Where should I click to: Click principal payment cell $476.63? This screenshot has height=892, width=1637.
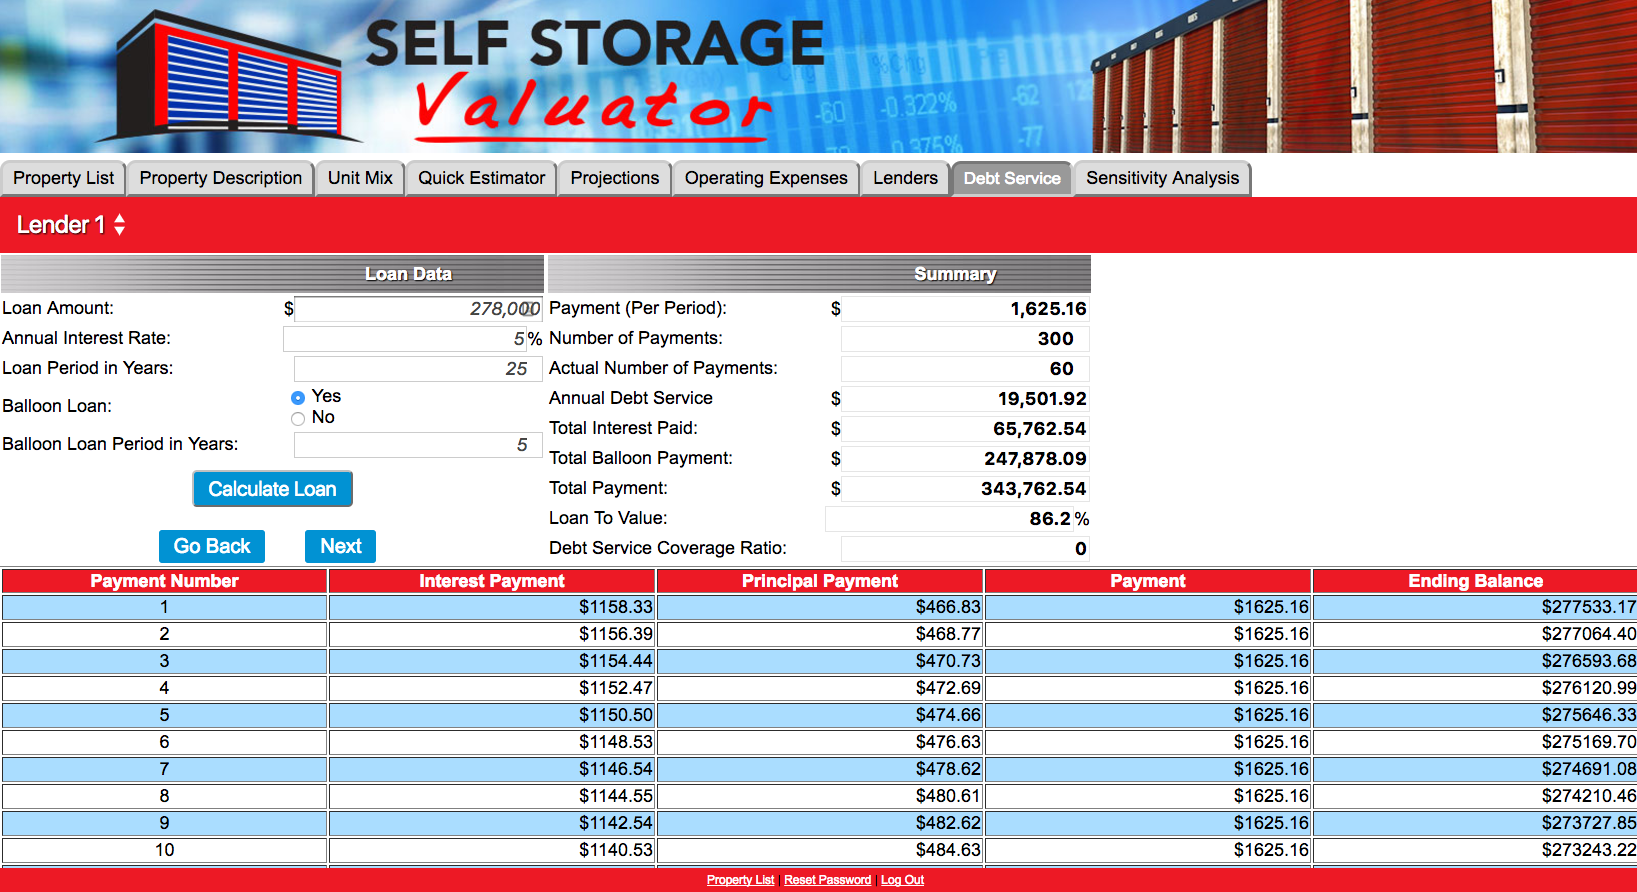[820, 742]
